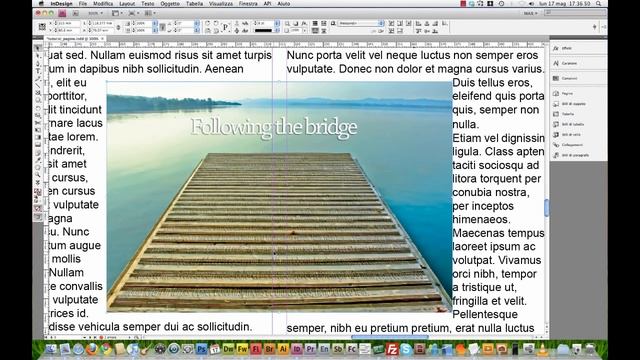Select the Zoom tool in toolbox
Viewport: 640px width, 360px height.
[38, 175]
